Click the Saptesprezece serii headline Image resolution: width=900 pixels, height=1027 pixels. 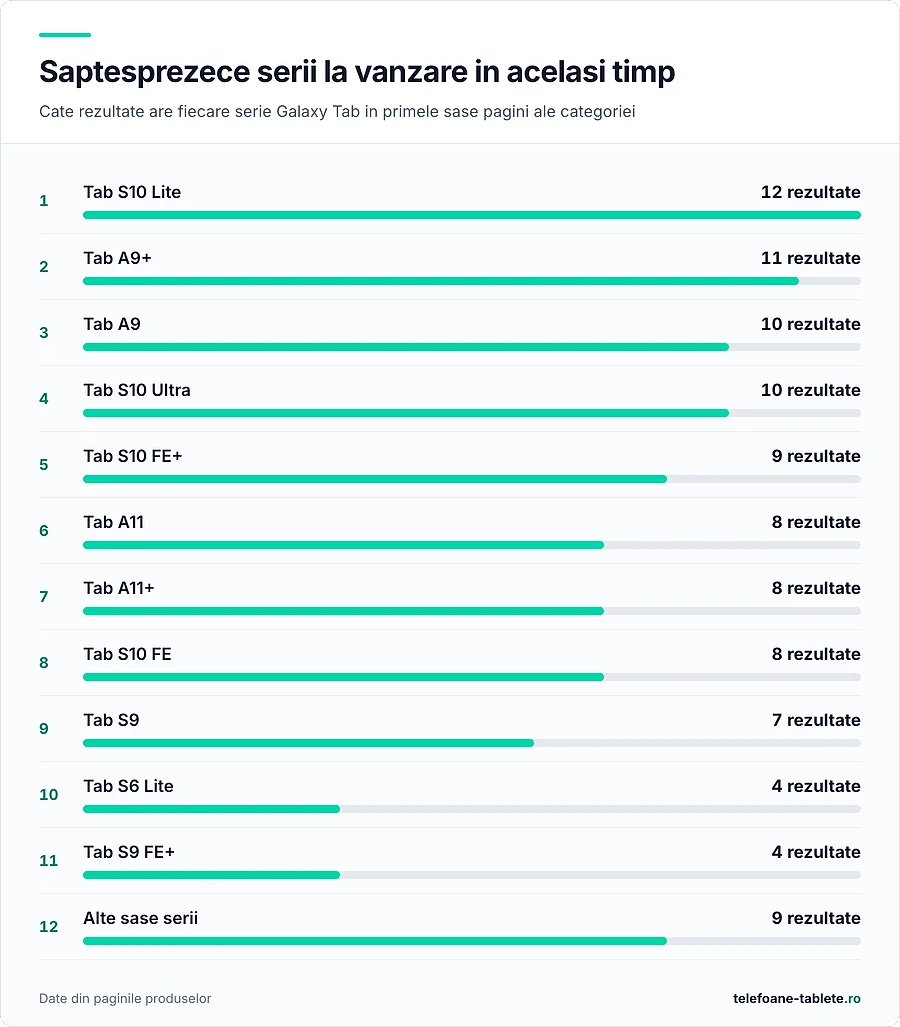pyautogui.click(x=357, y=71)
